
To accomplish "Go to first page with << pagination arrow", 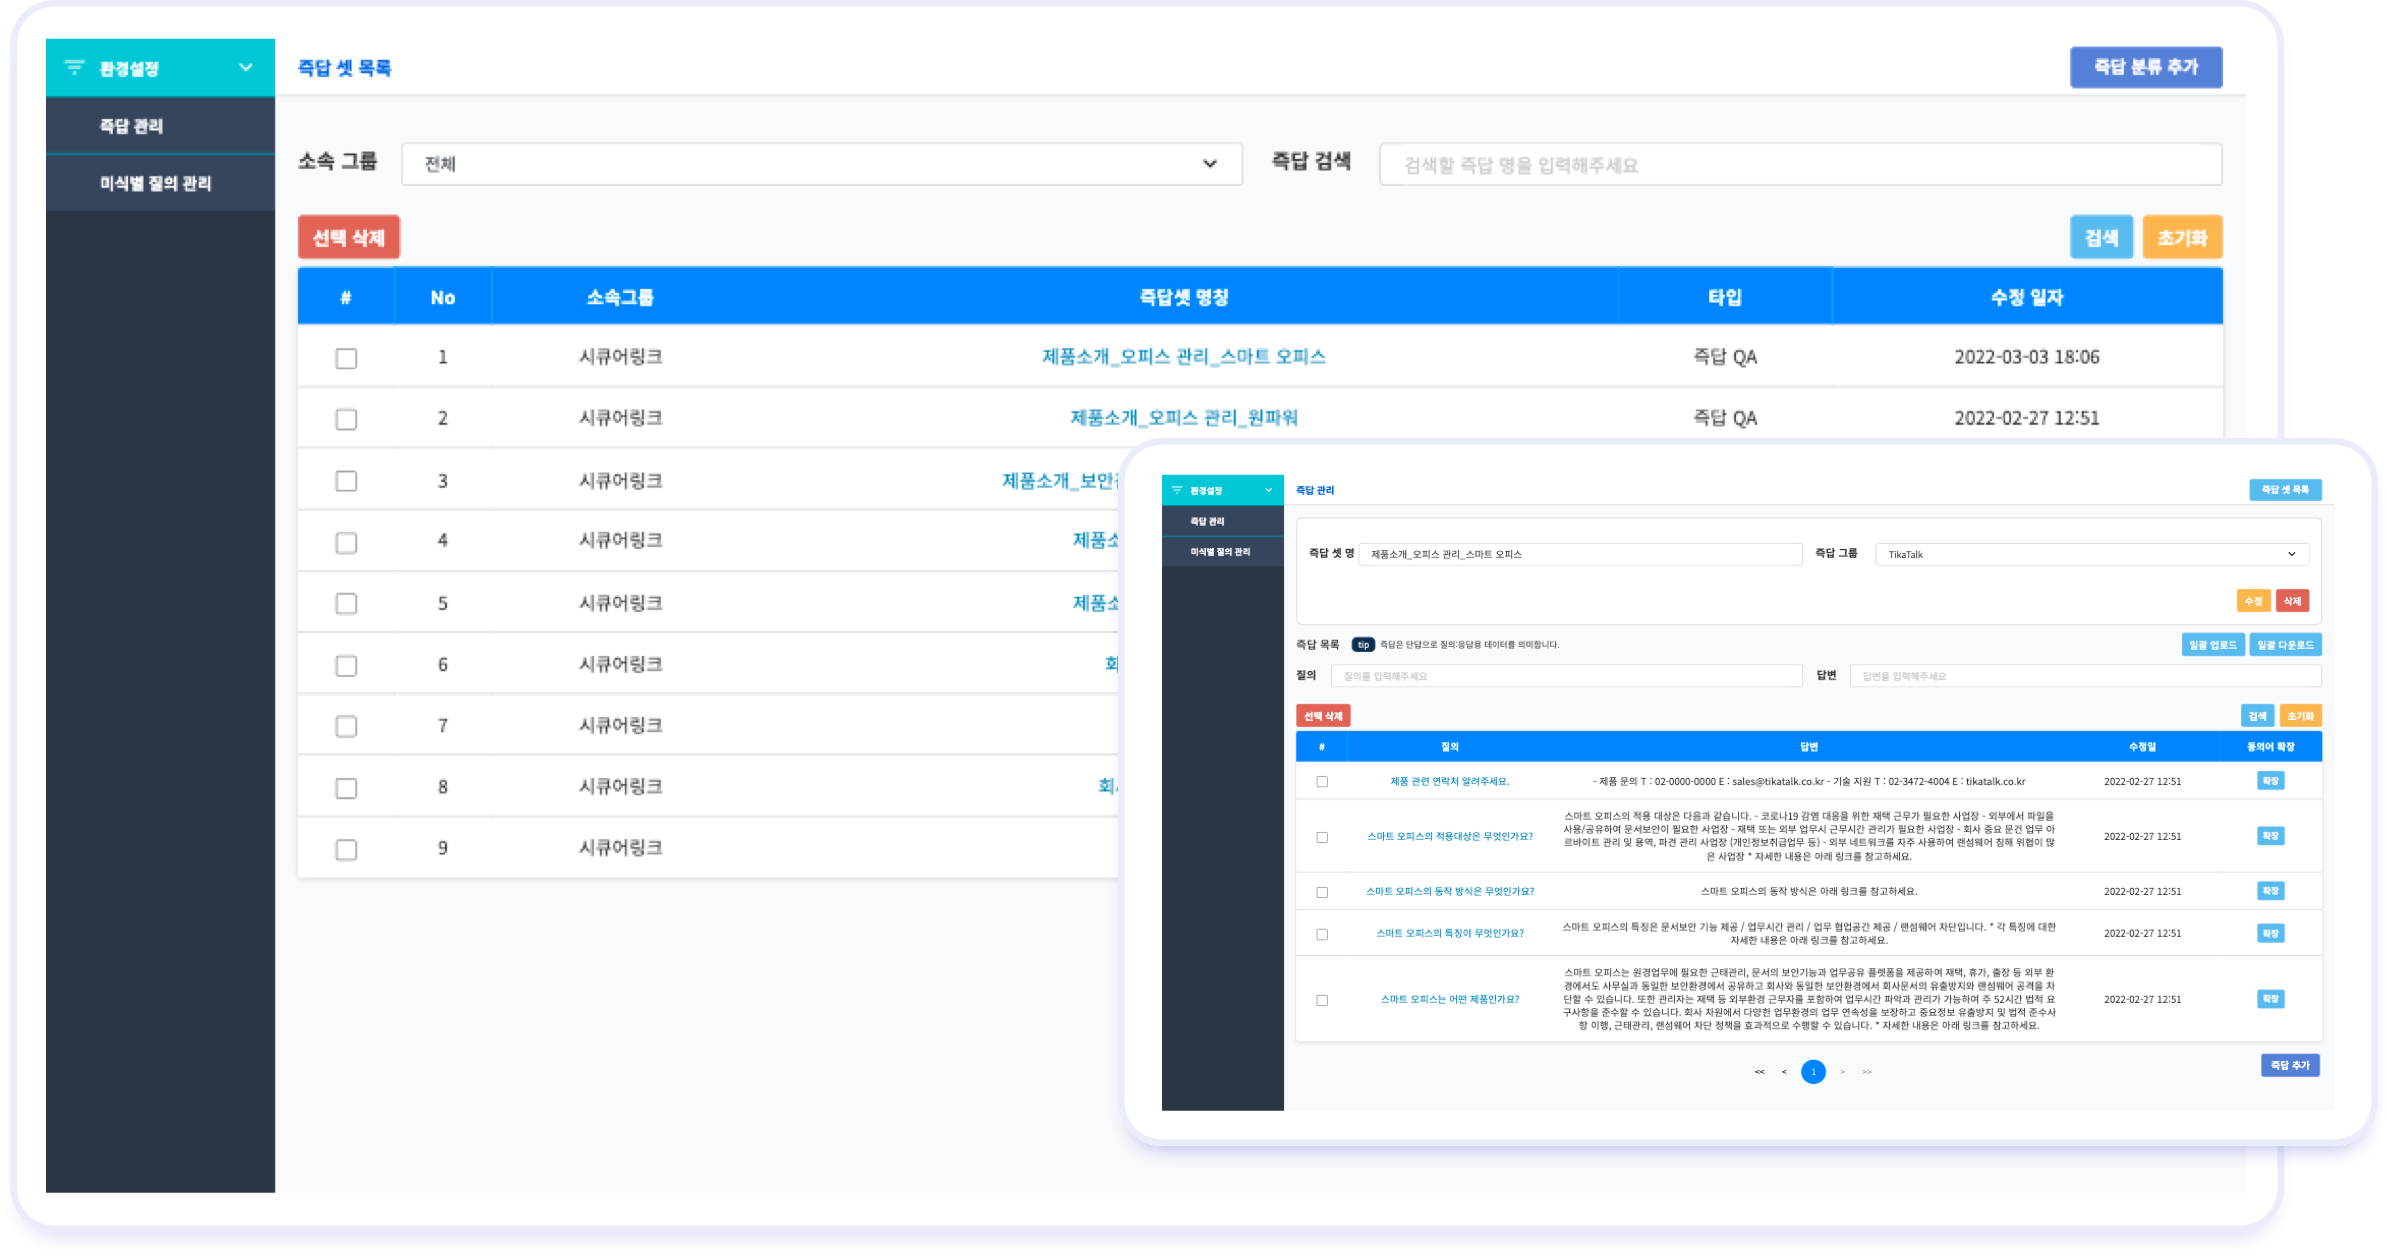I will click(1759, 1072).
